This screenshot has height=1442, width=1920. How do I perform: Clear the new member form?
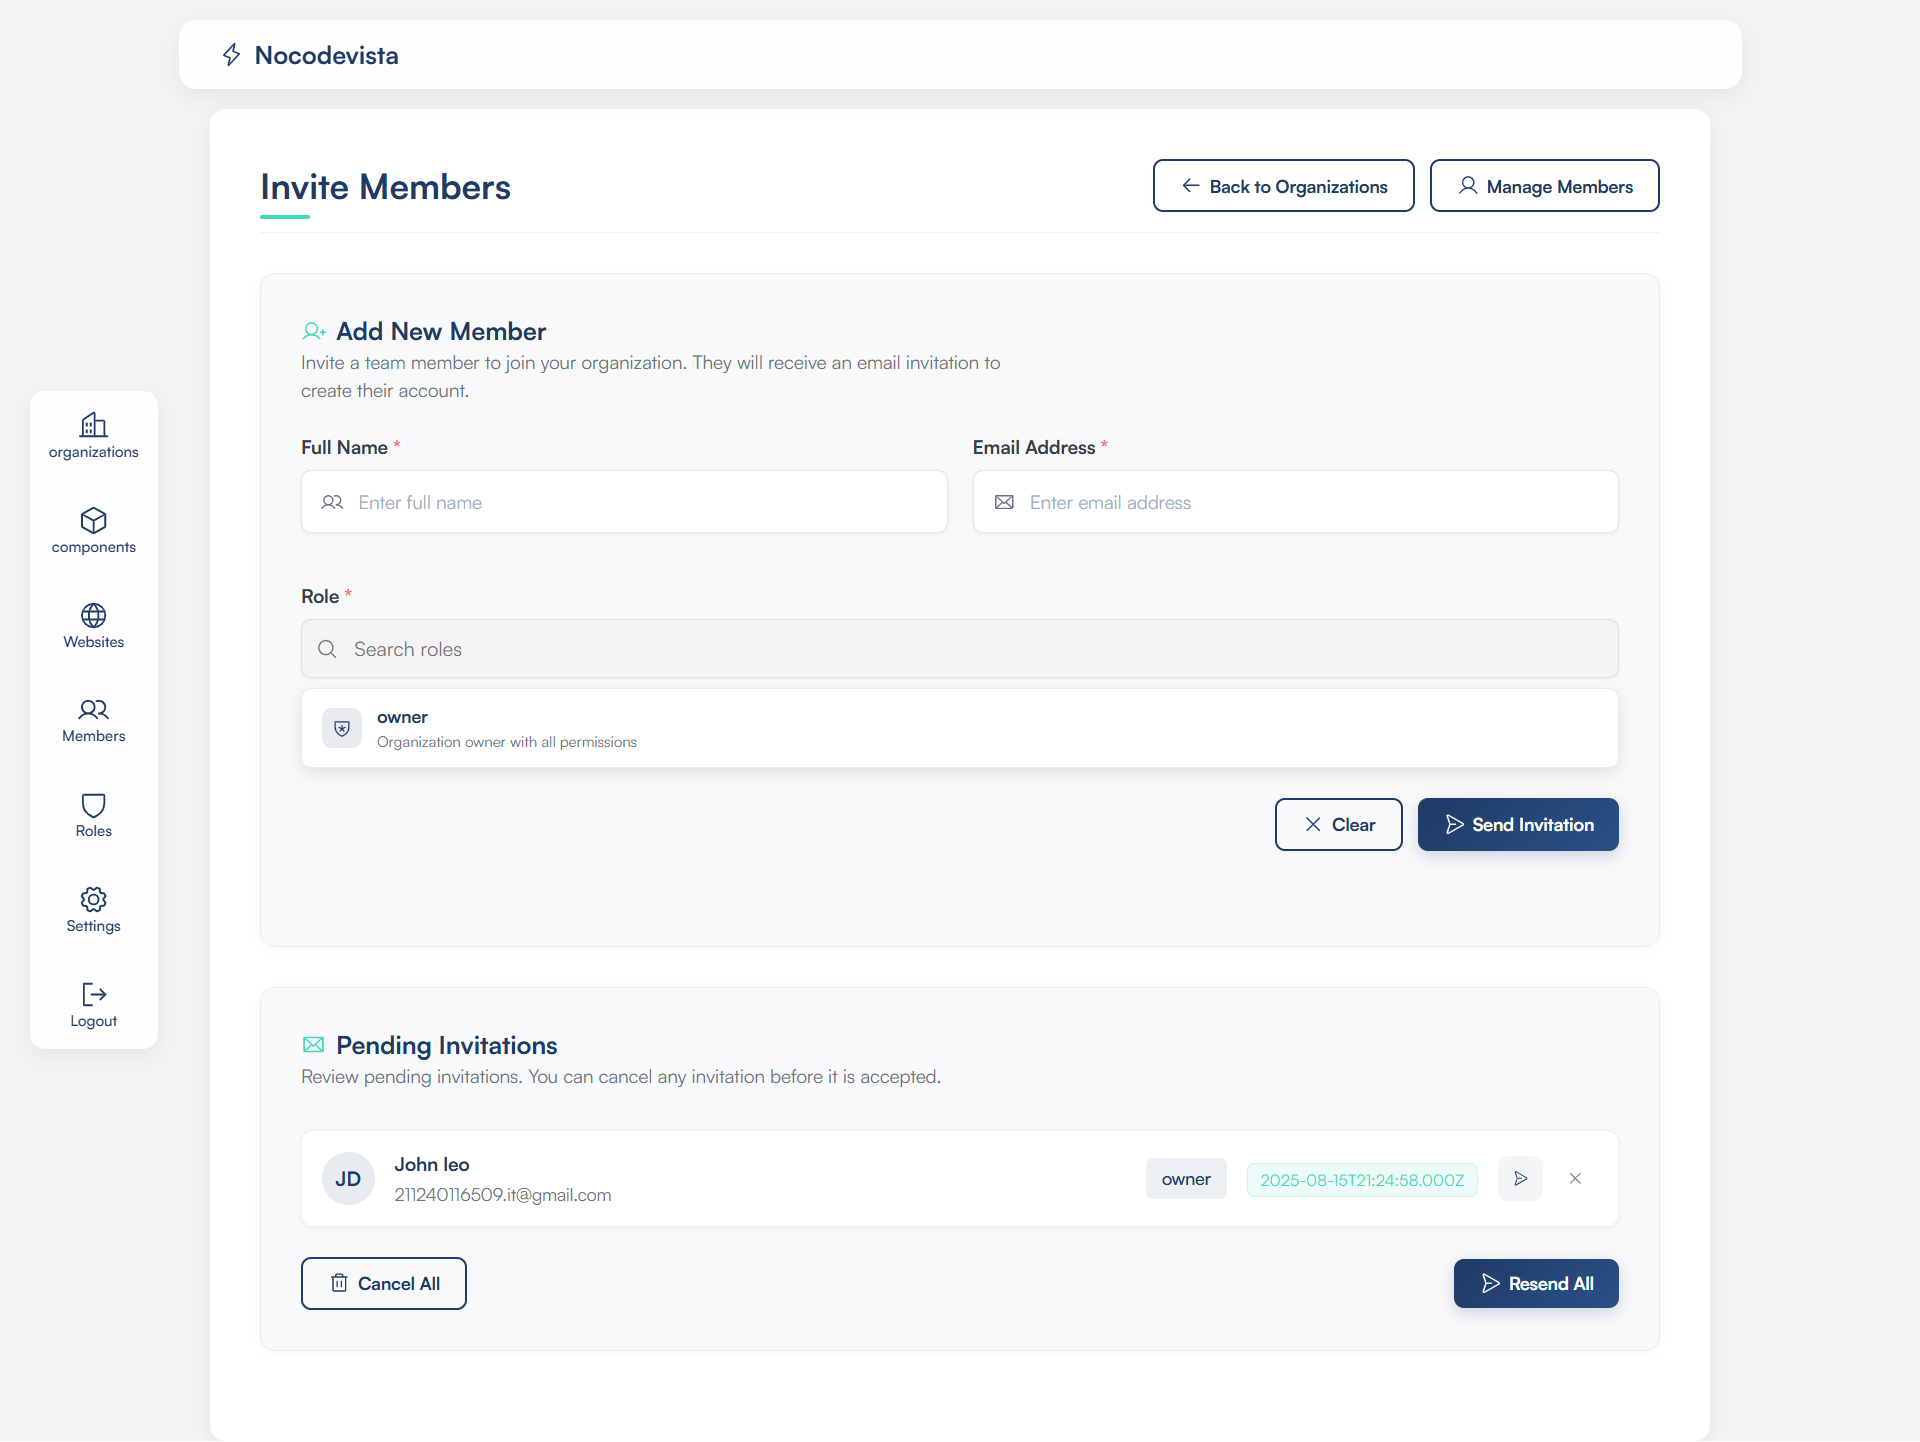pos(1338,825)
